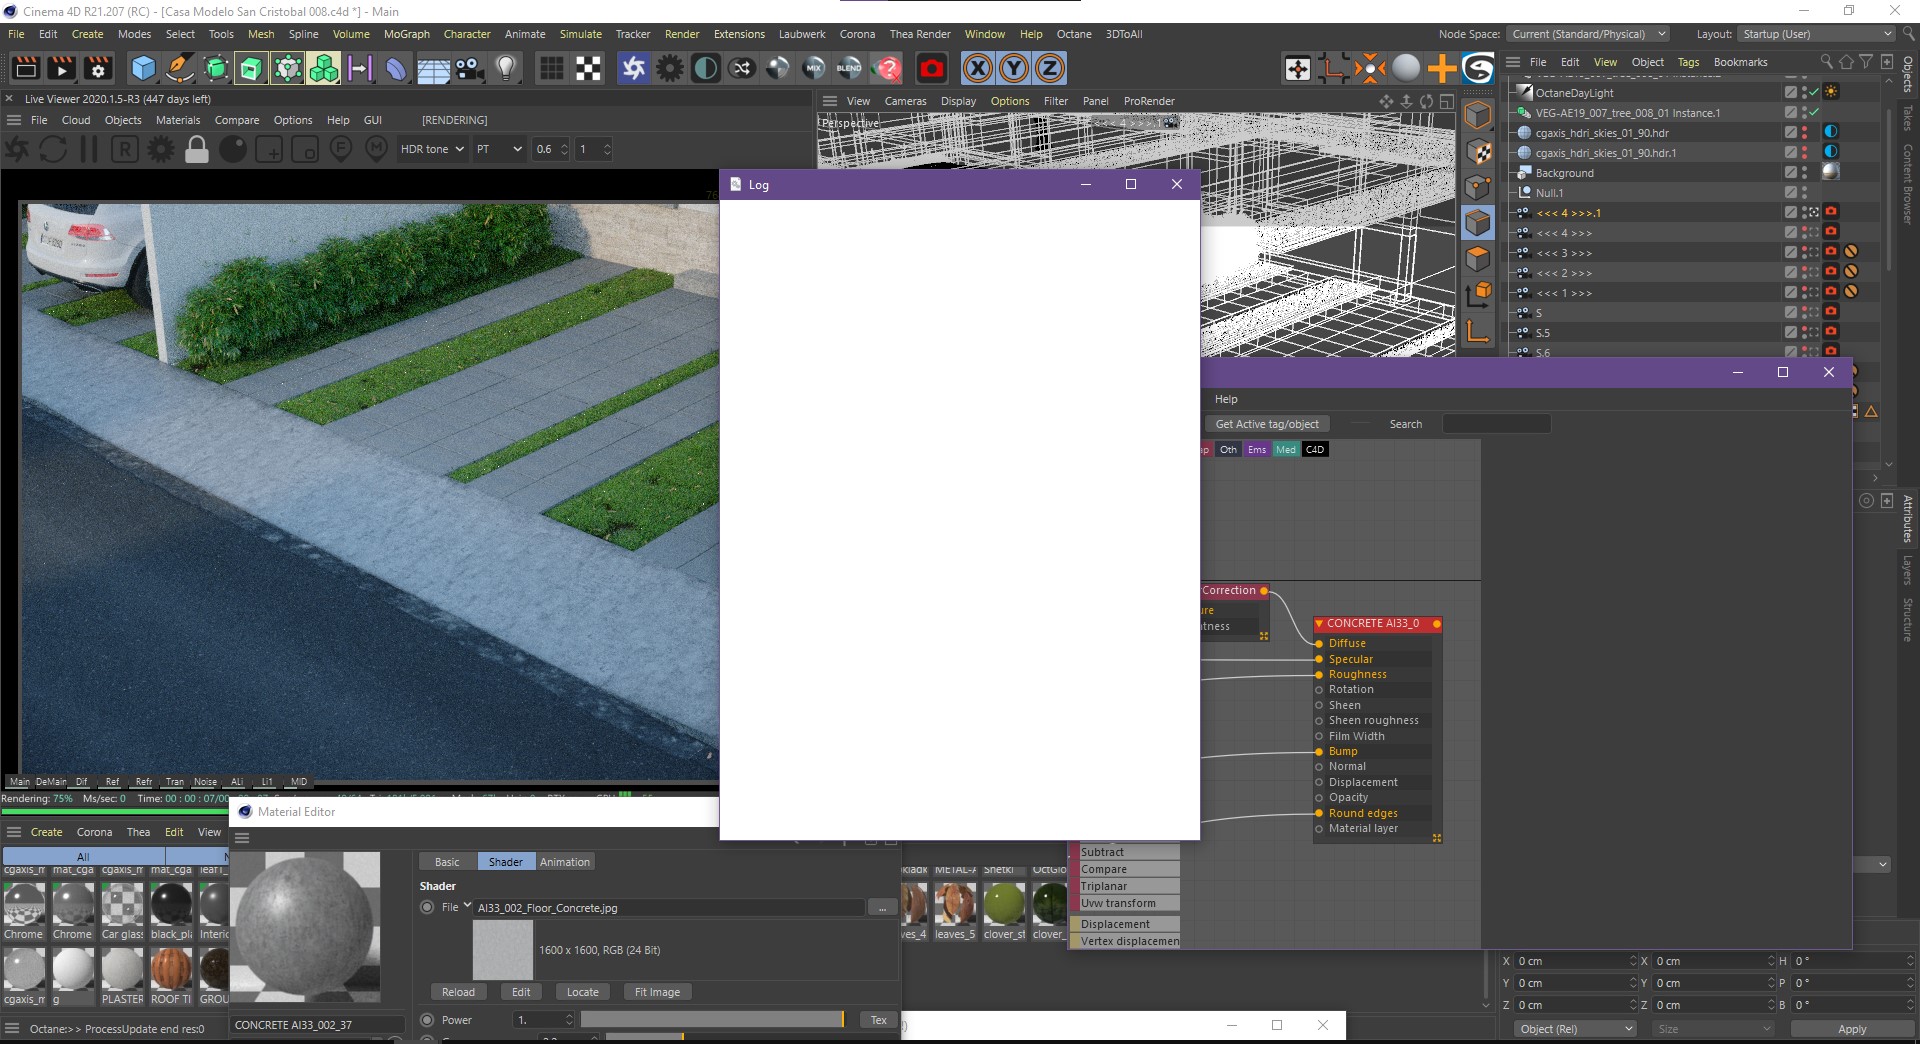Click the red record icon in toolbar
Viewport: 1920px width, 1044px height.
pos(932,68)
